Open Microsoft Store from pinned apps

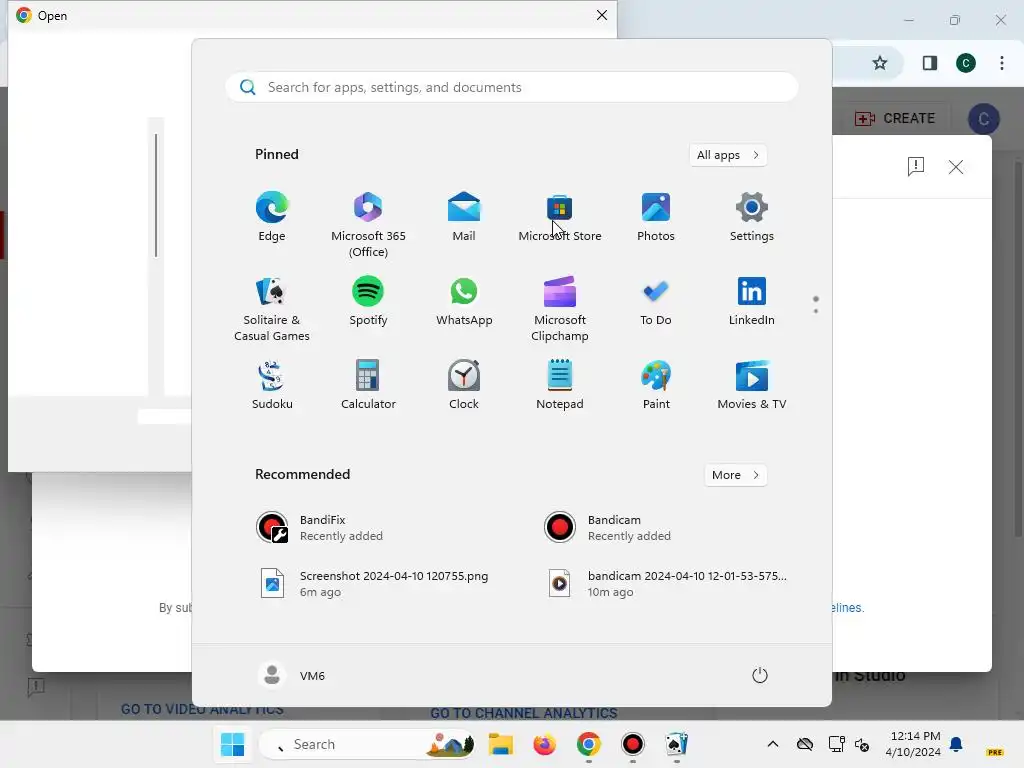coord(560,217)
